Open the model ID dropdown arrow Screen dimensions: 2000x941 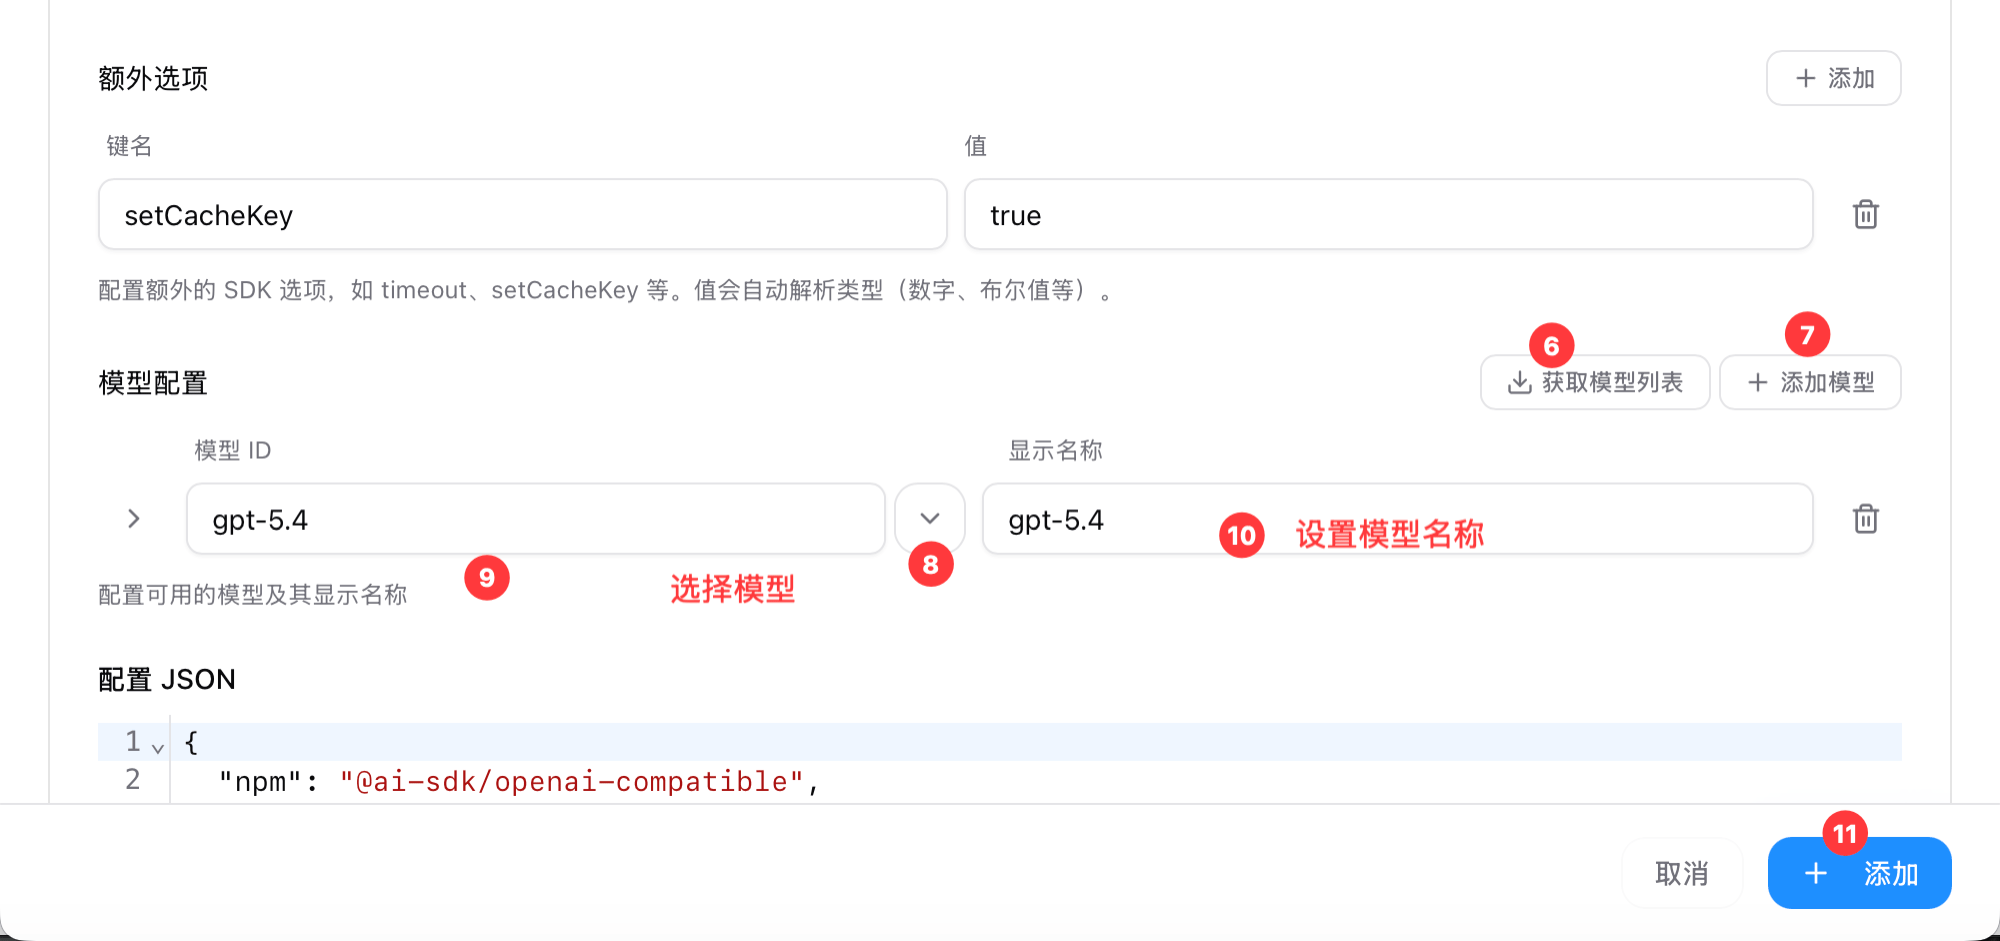click(930, 518)
